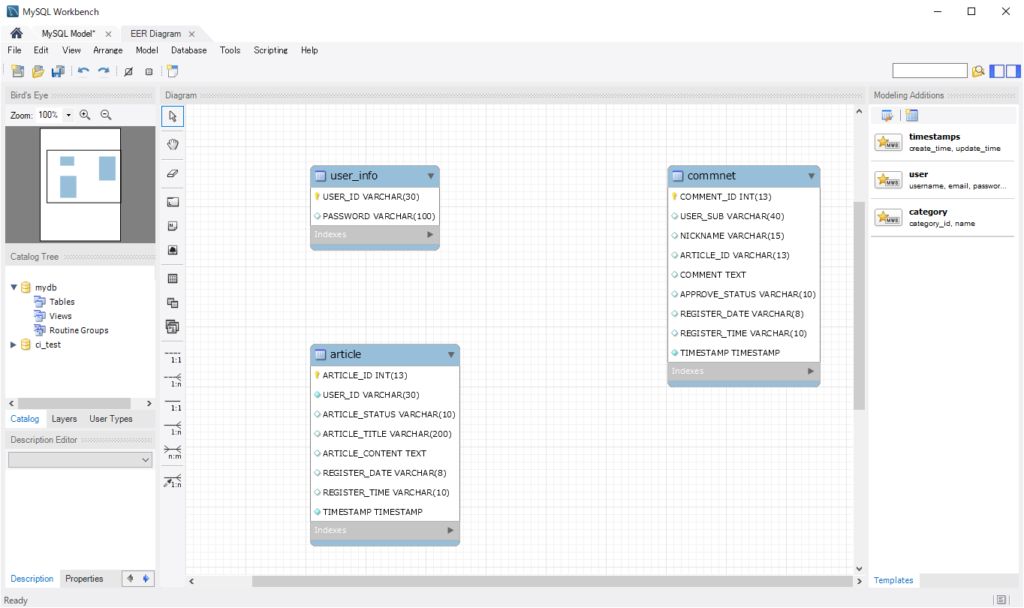
Task: Switch to the Layers tab
Action: [64, 419]
